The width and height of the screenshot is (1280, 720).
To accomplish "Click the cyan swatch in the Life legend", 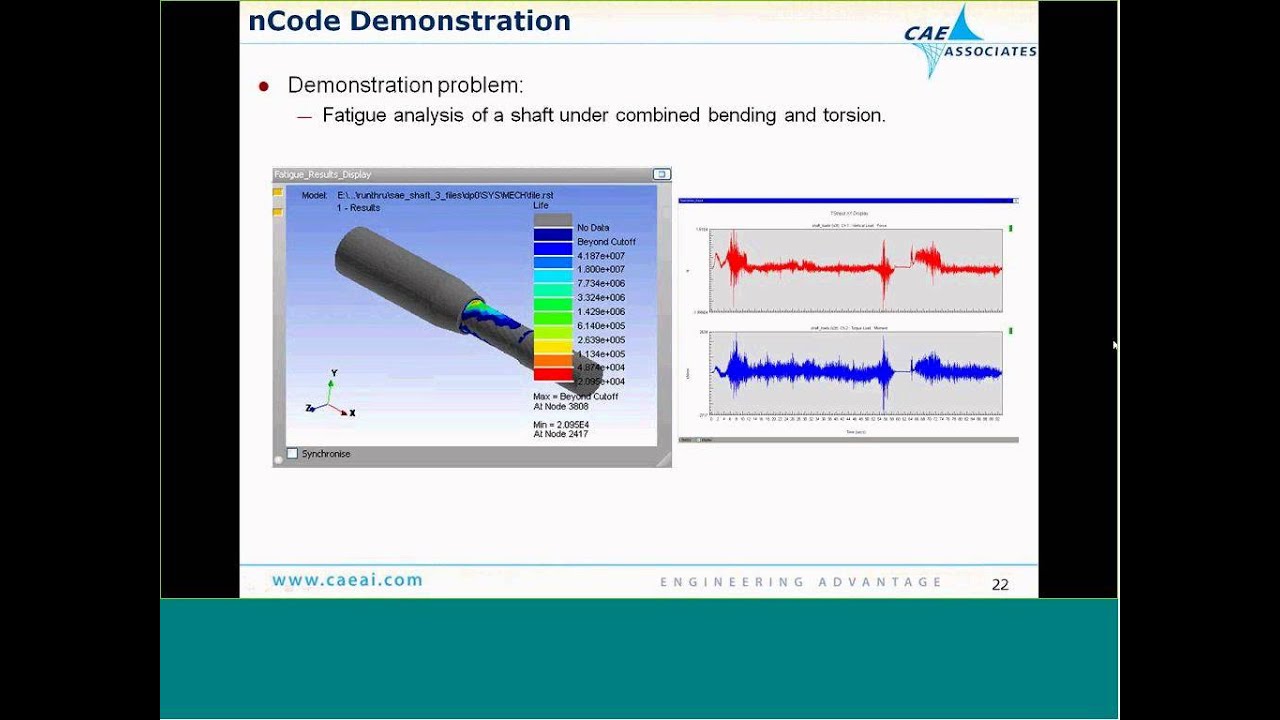I will pos(553,277).
